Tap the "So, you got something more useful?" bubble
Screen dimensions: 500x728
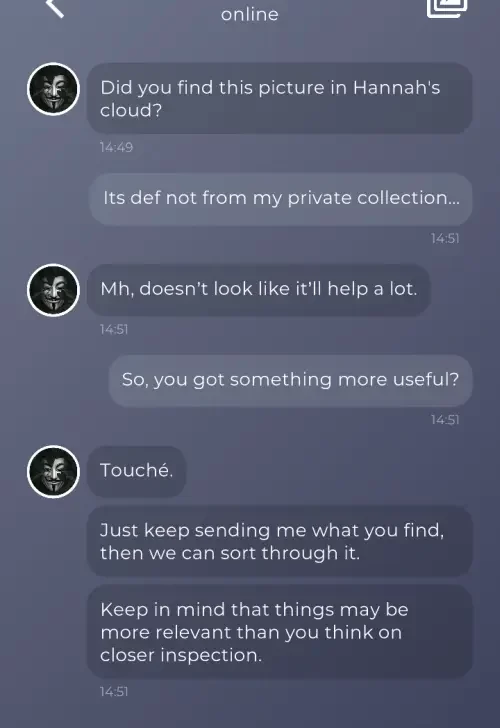(x=291, y=381)
